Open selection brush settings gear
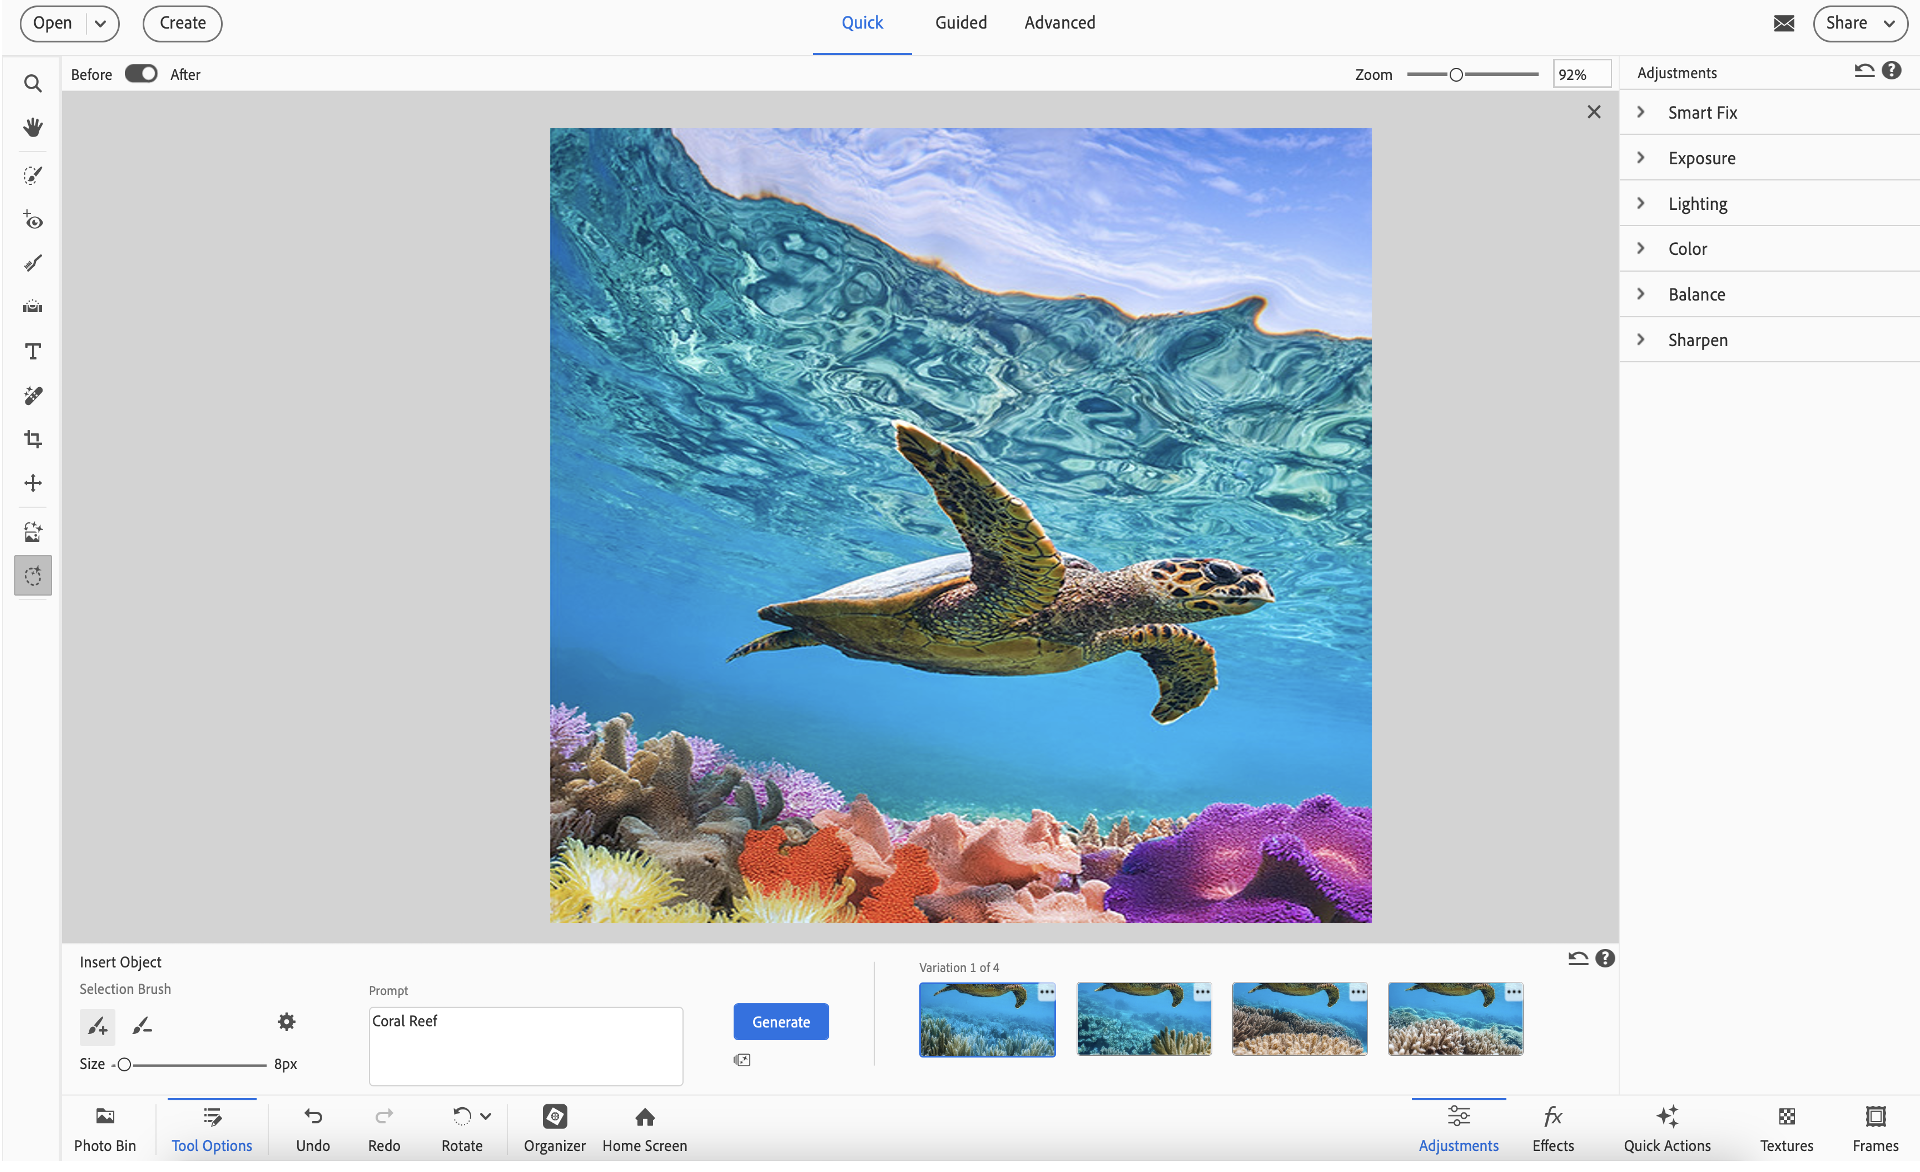Screen dimensions: 1920x1172 pyautogui.click(x=287, y=1022)
